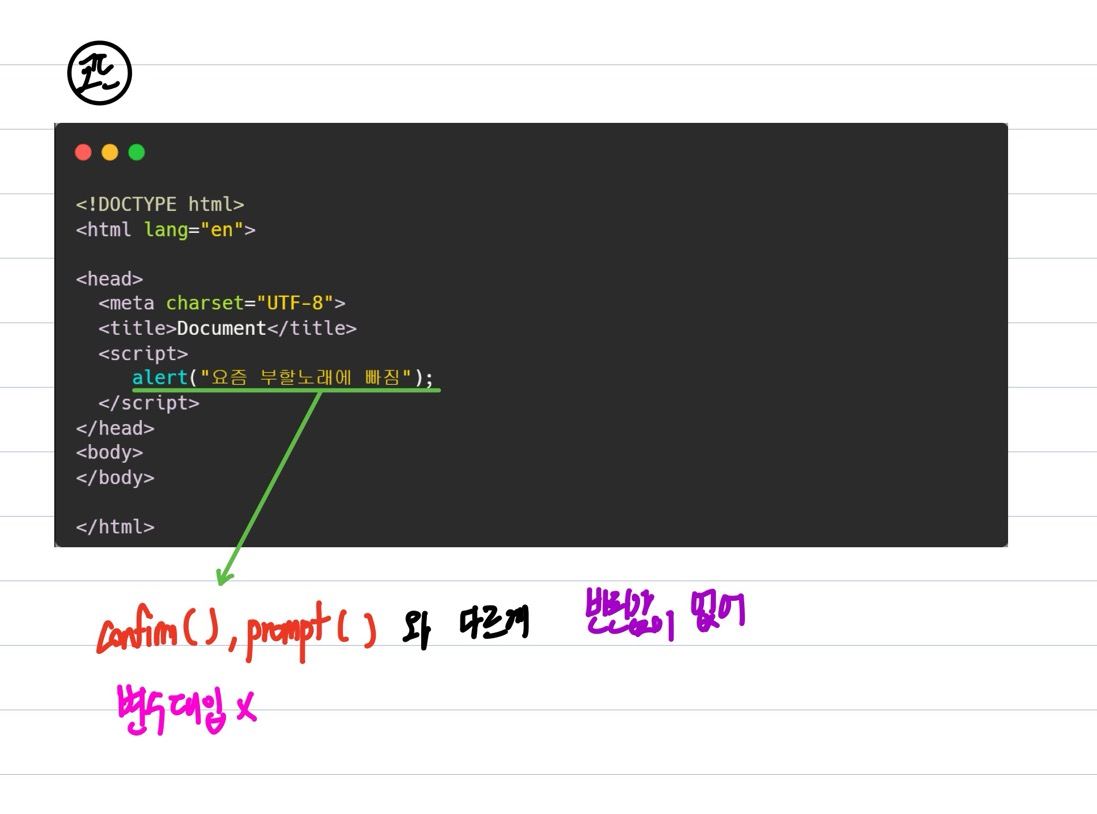Click the '<meta charset="UTF-8">' line
Viewport: 1097px width, 814px height.
click(222, 303)
